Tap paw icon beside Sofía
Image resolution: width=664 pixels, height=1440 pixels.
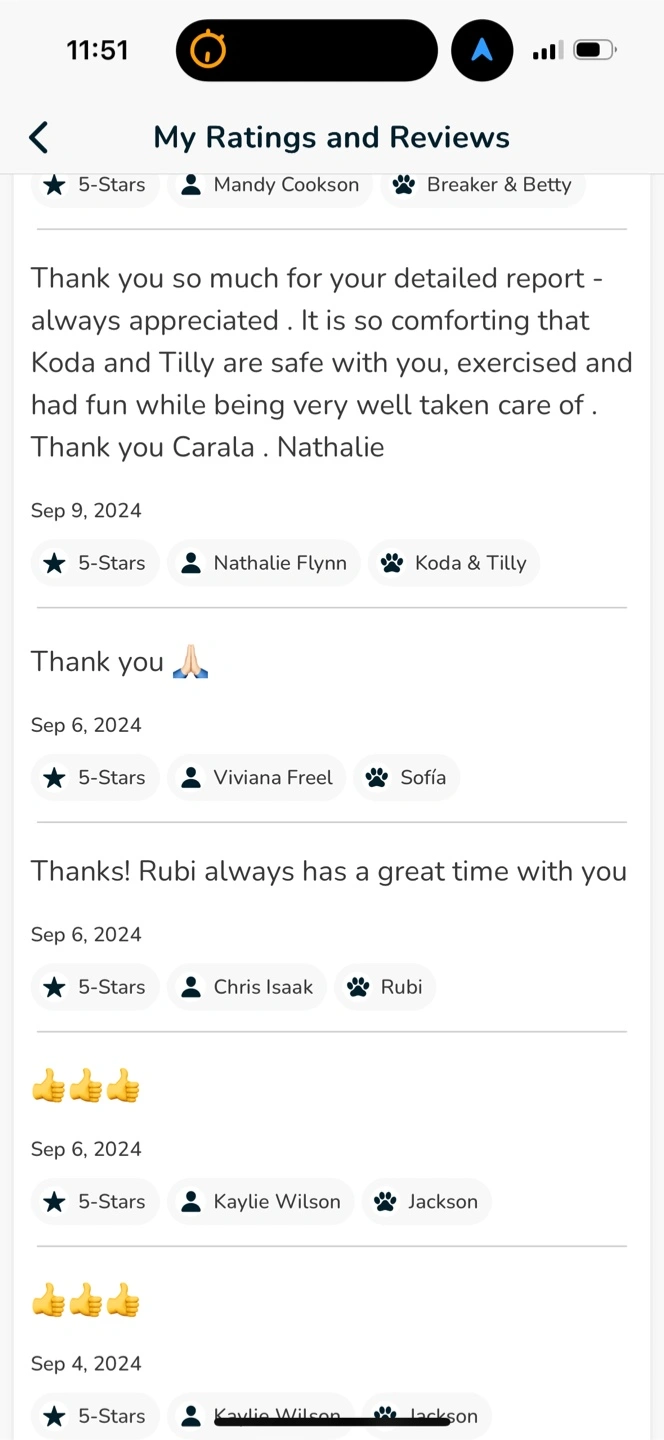coord(377,777)
